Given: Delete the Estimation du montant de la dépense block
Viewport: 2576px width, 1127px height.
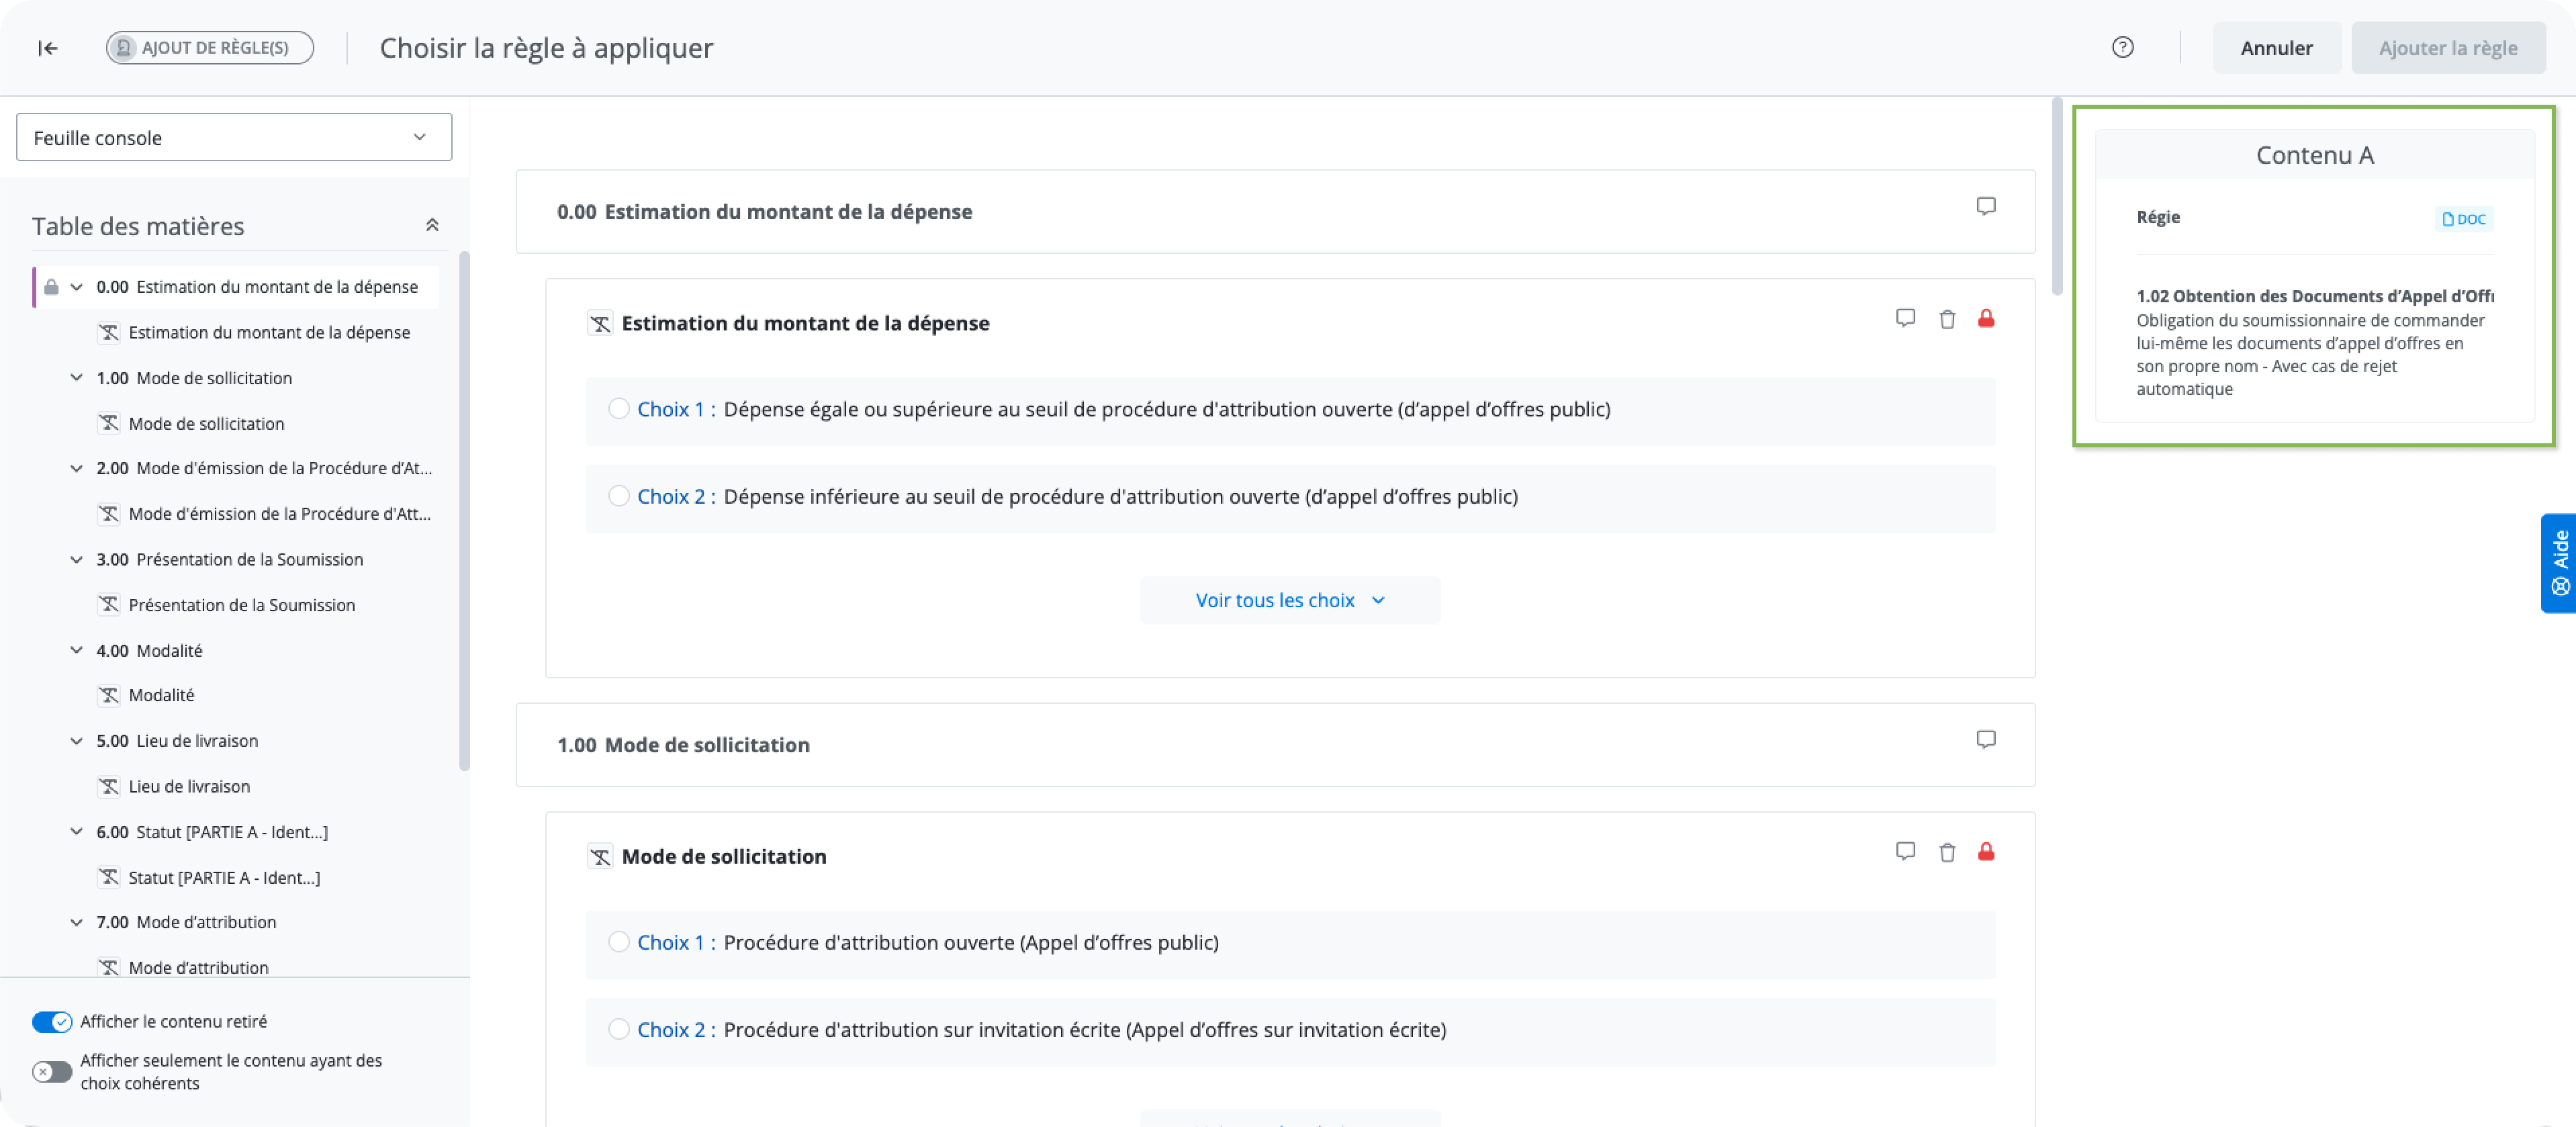Looking at the screenshot, I should [1946, 320].
